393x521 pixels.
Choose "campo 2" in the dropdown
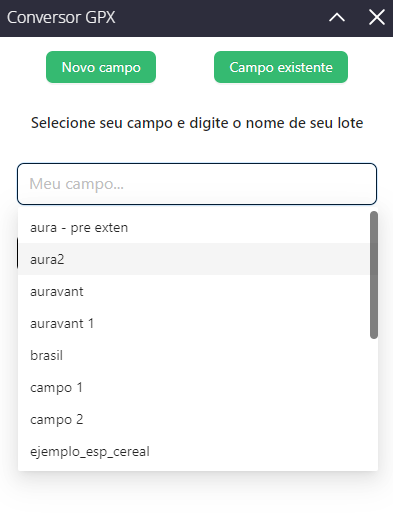click(x=194, y=419)
